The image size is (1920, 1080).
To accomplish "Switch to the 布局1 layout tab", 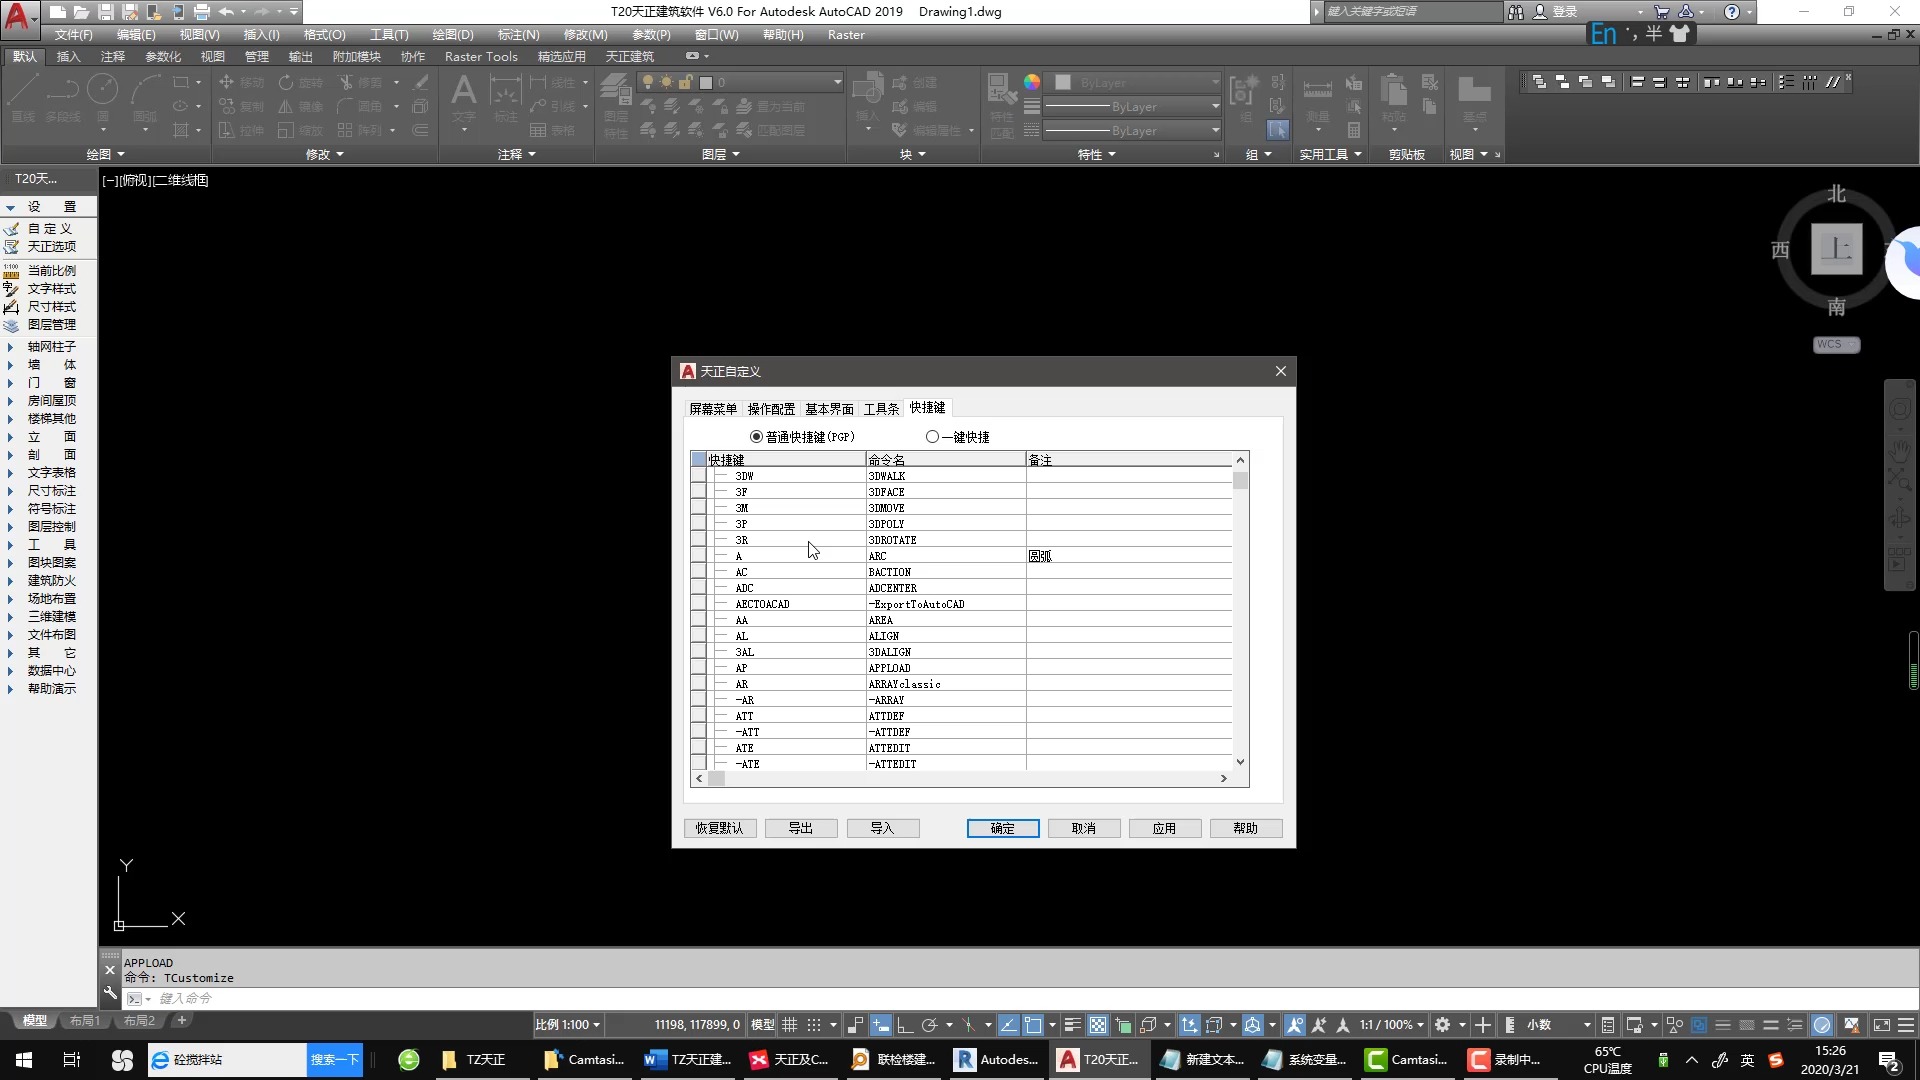I will 85,1021.
